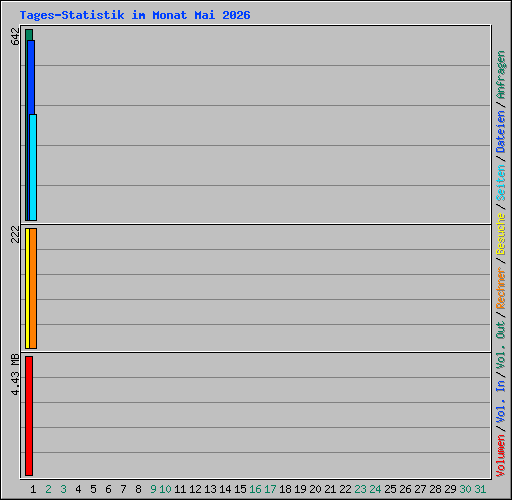Click the Dateien legend label
The width and height of the screenshot is (512, 500).
500,131
